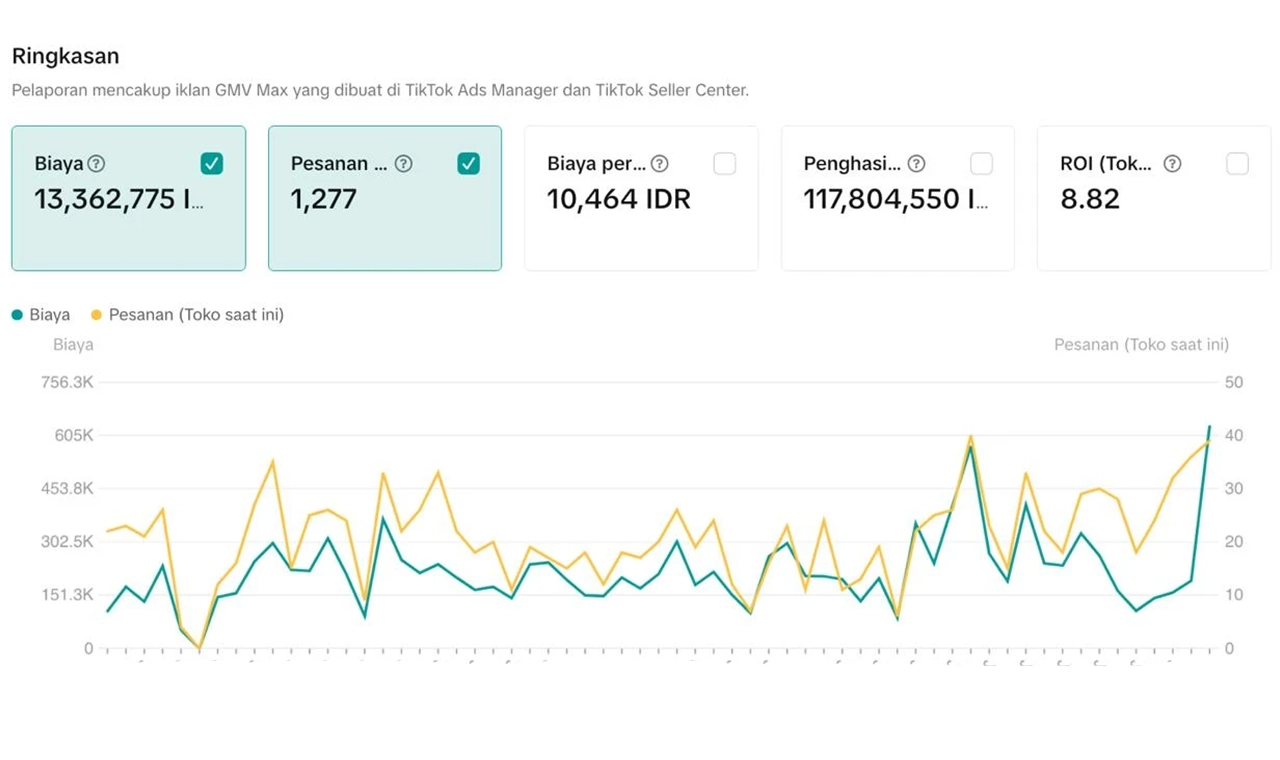The width and height of the screenshot is (1280, 760).
Task: Uncheck the Biaya metric checkbox
Action: 212,164
